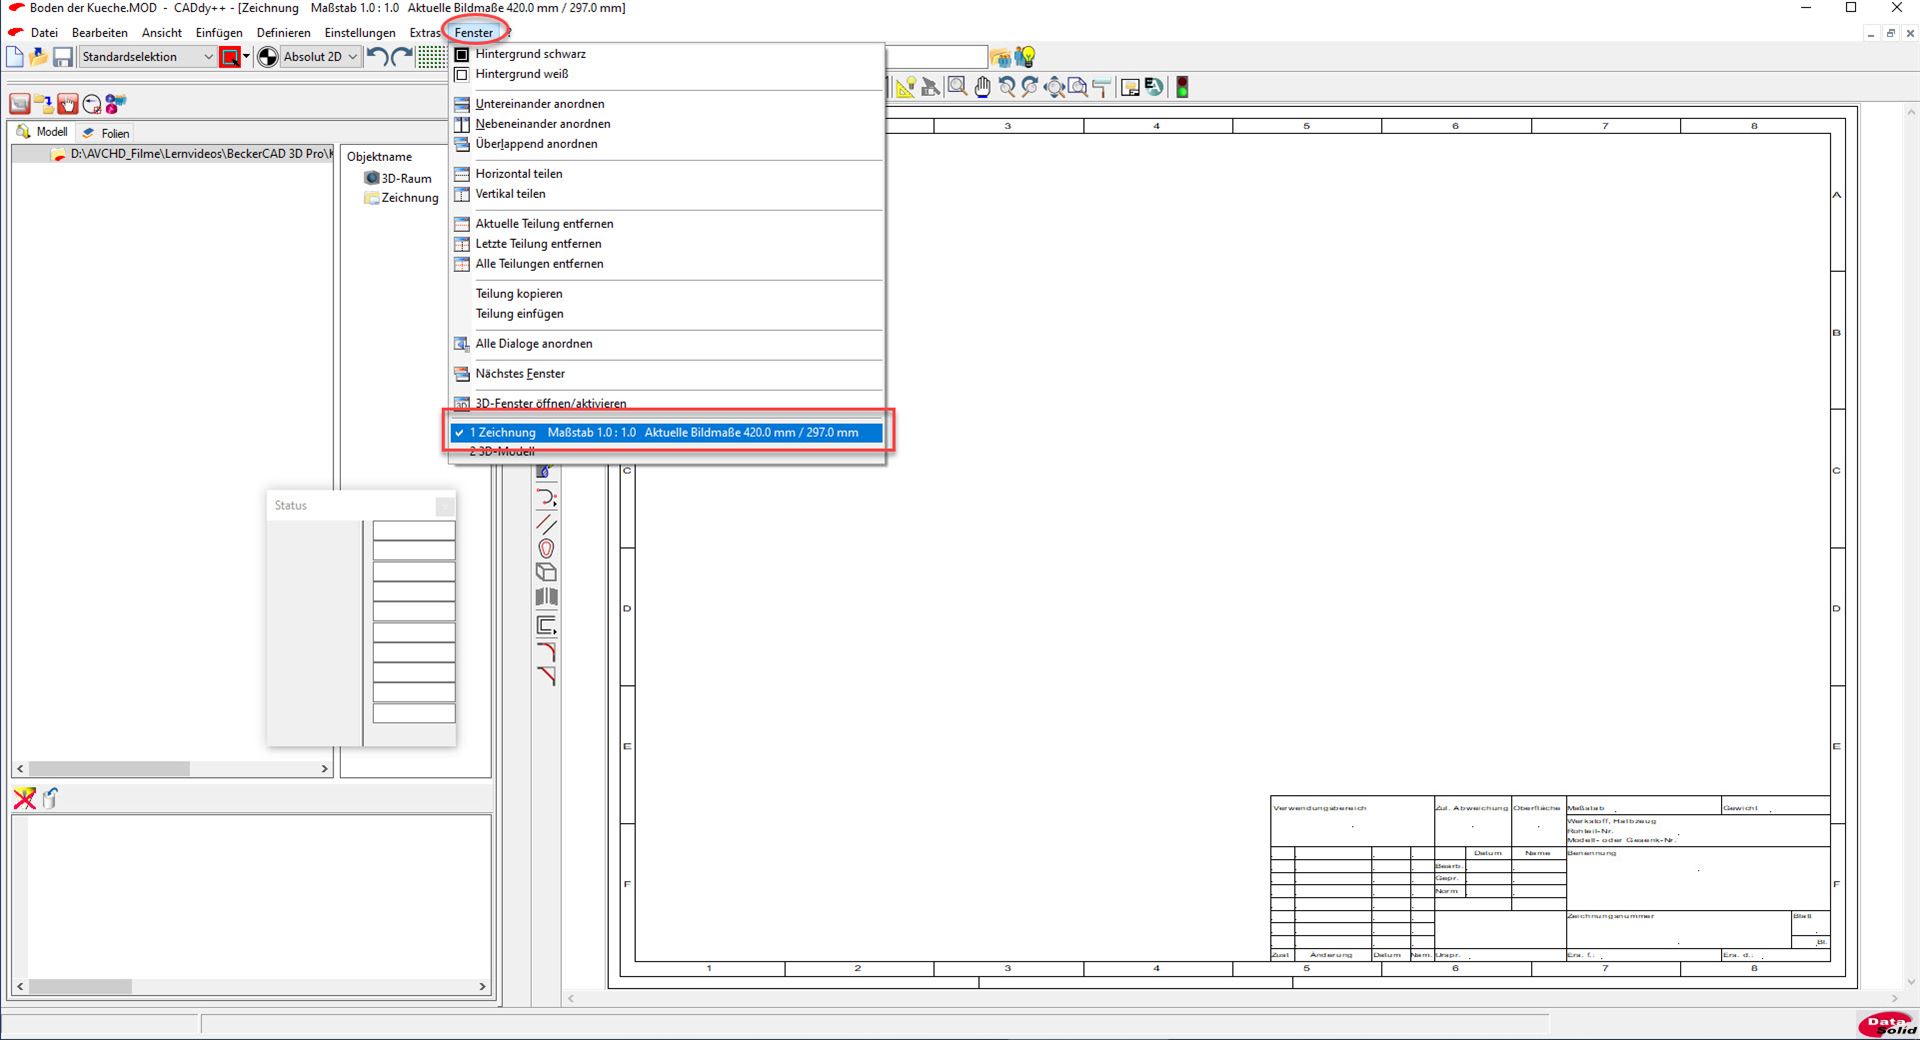The image size is (1920, 1040).
Task: Open the Absolut 2D dropdown
Action: (320, 57)
